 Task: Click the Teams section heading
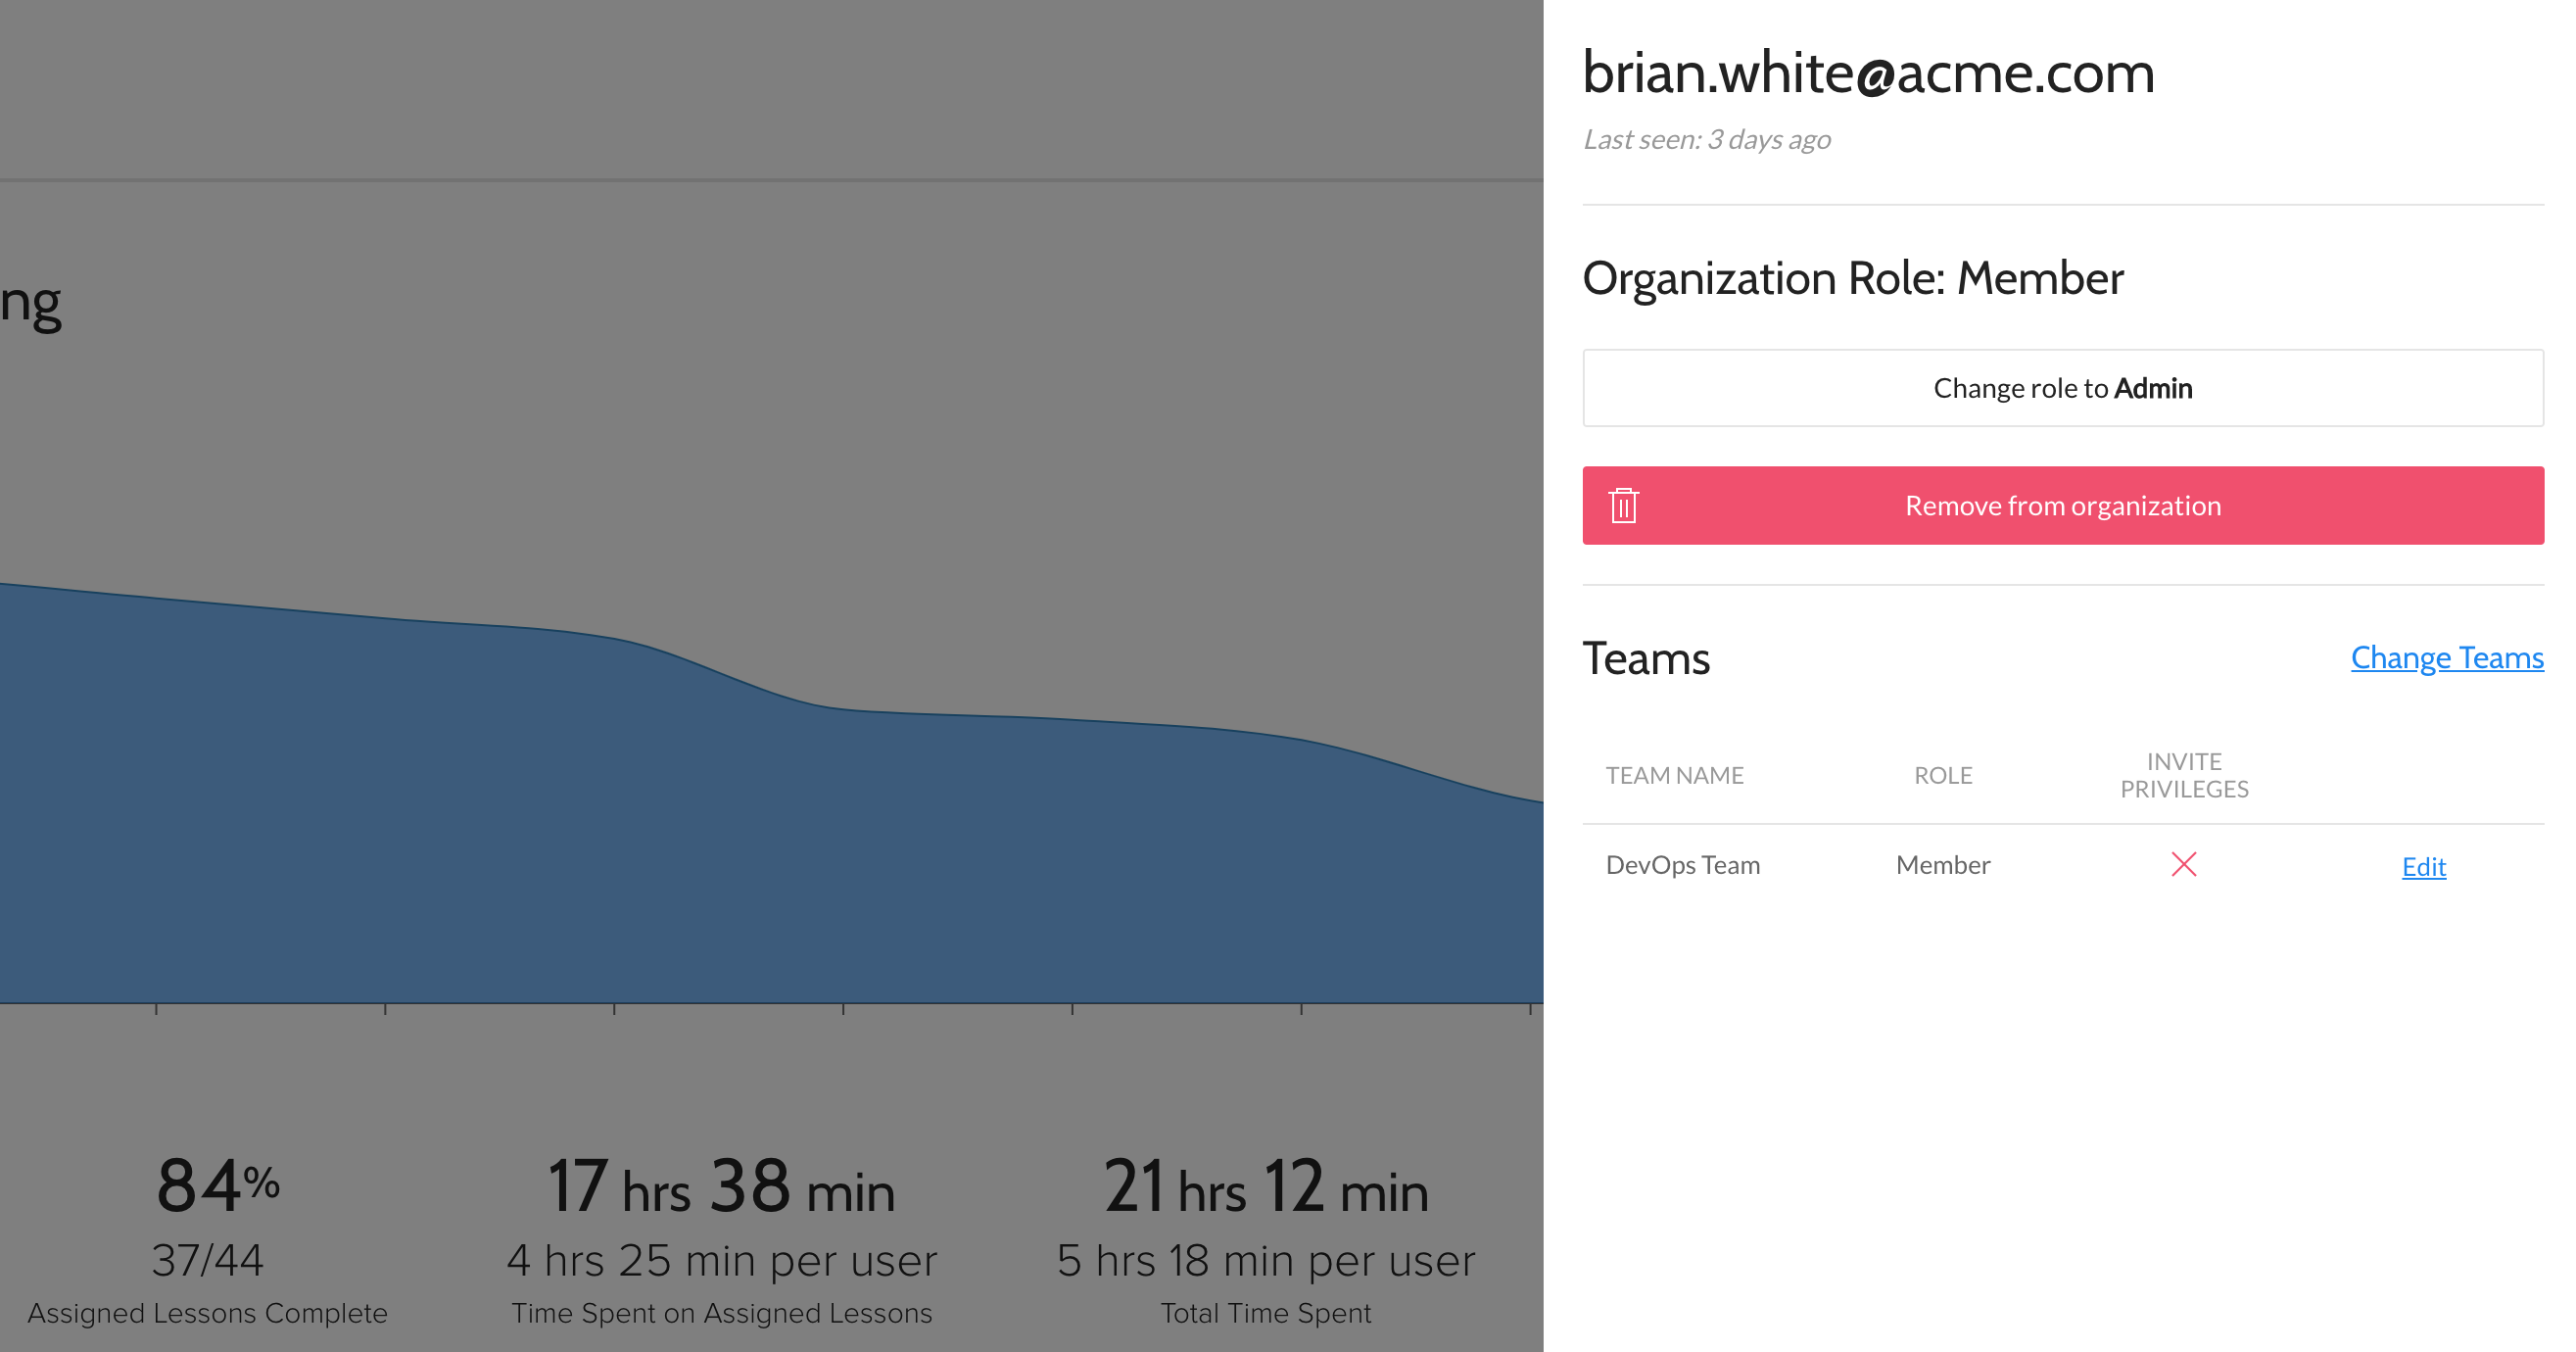click(1646, 658)
